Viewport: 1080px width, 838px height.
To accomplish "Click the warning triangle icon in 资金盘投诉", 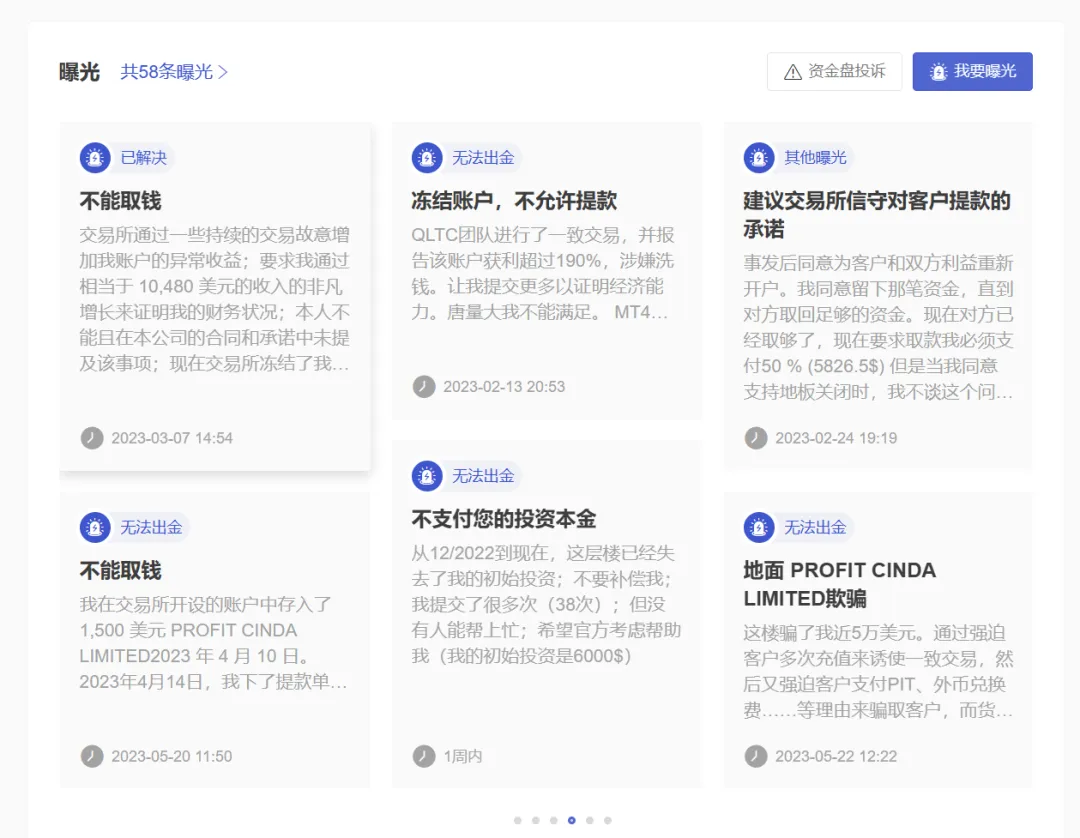I will (x=793, y=72).
